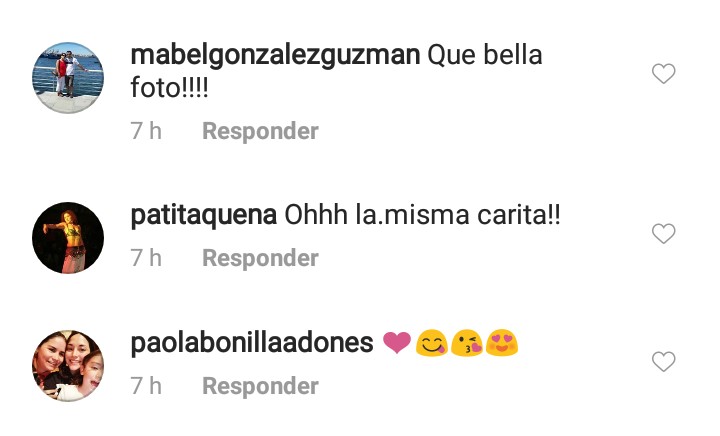This screenshot has height=436, width=720.
Task: Click the '7 h' timestamp under patitaquena's comment
Action: pyautogui.click(x=146, y=258)
